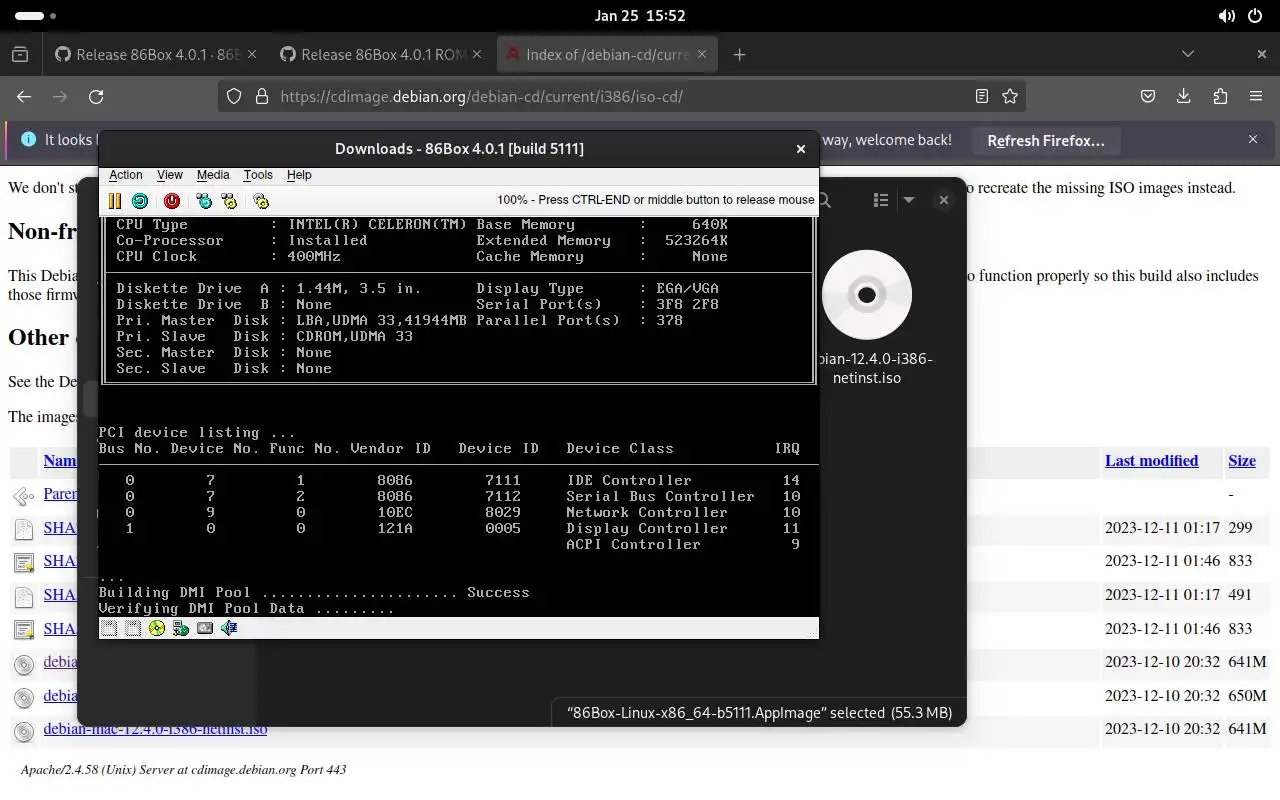Close the Index of /debian-cd tab
The width and height of the screenshot is (1280, 800).
[702, 55]
